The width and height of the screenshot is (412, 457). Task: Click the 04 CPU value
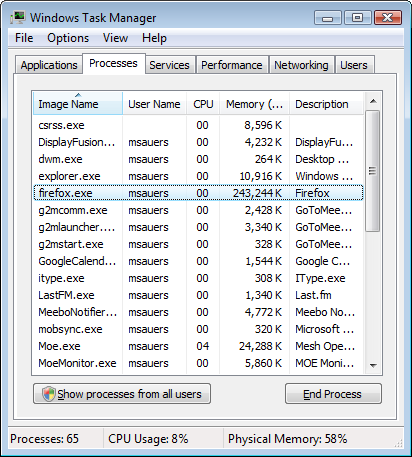202,346
